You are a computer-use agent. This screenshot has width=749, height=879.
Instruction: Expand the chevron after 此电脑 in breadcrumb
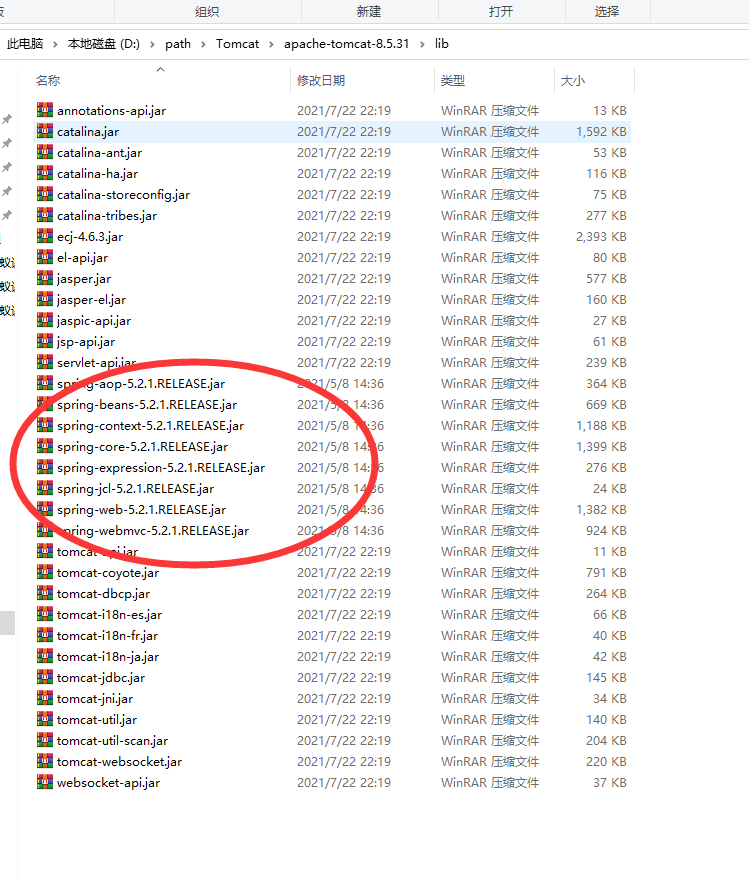55,44
